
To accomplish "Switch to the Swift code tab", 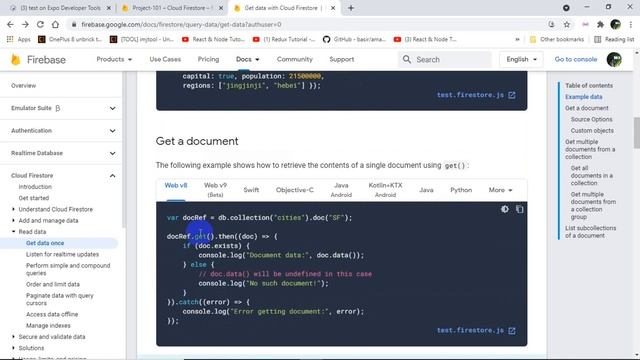I will [251, 190].
